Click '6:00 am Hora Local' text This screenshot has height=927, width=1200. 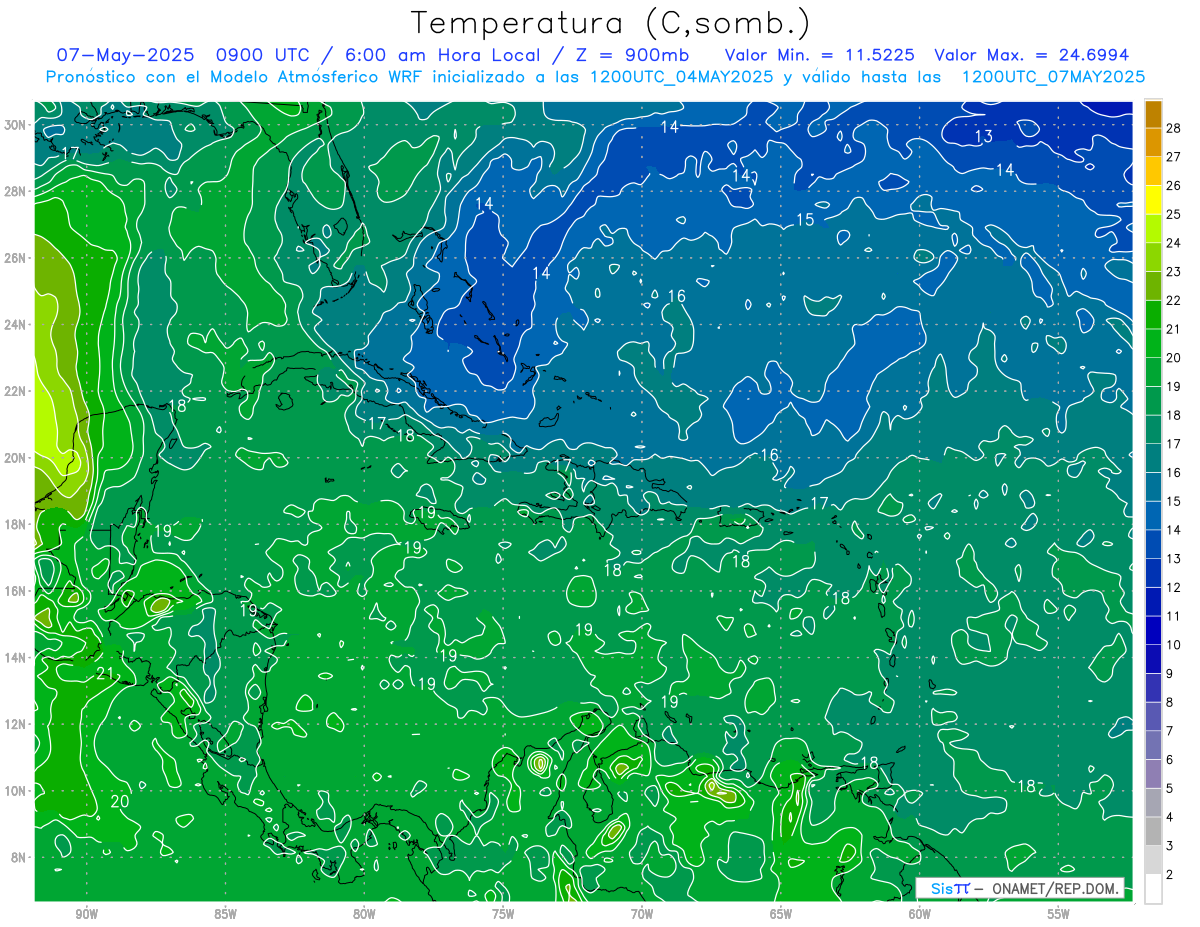(444, 55)
